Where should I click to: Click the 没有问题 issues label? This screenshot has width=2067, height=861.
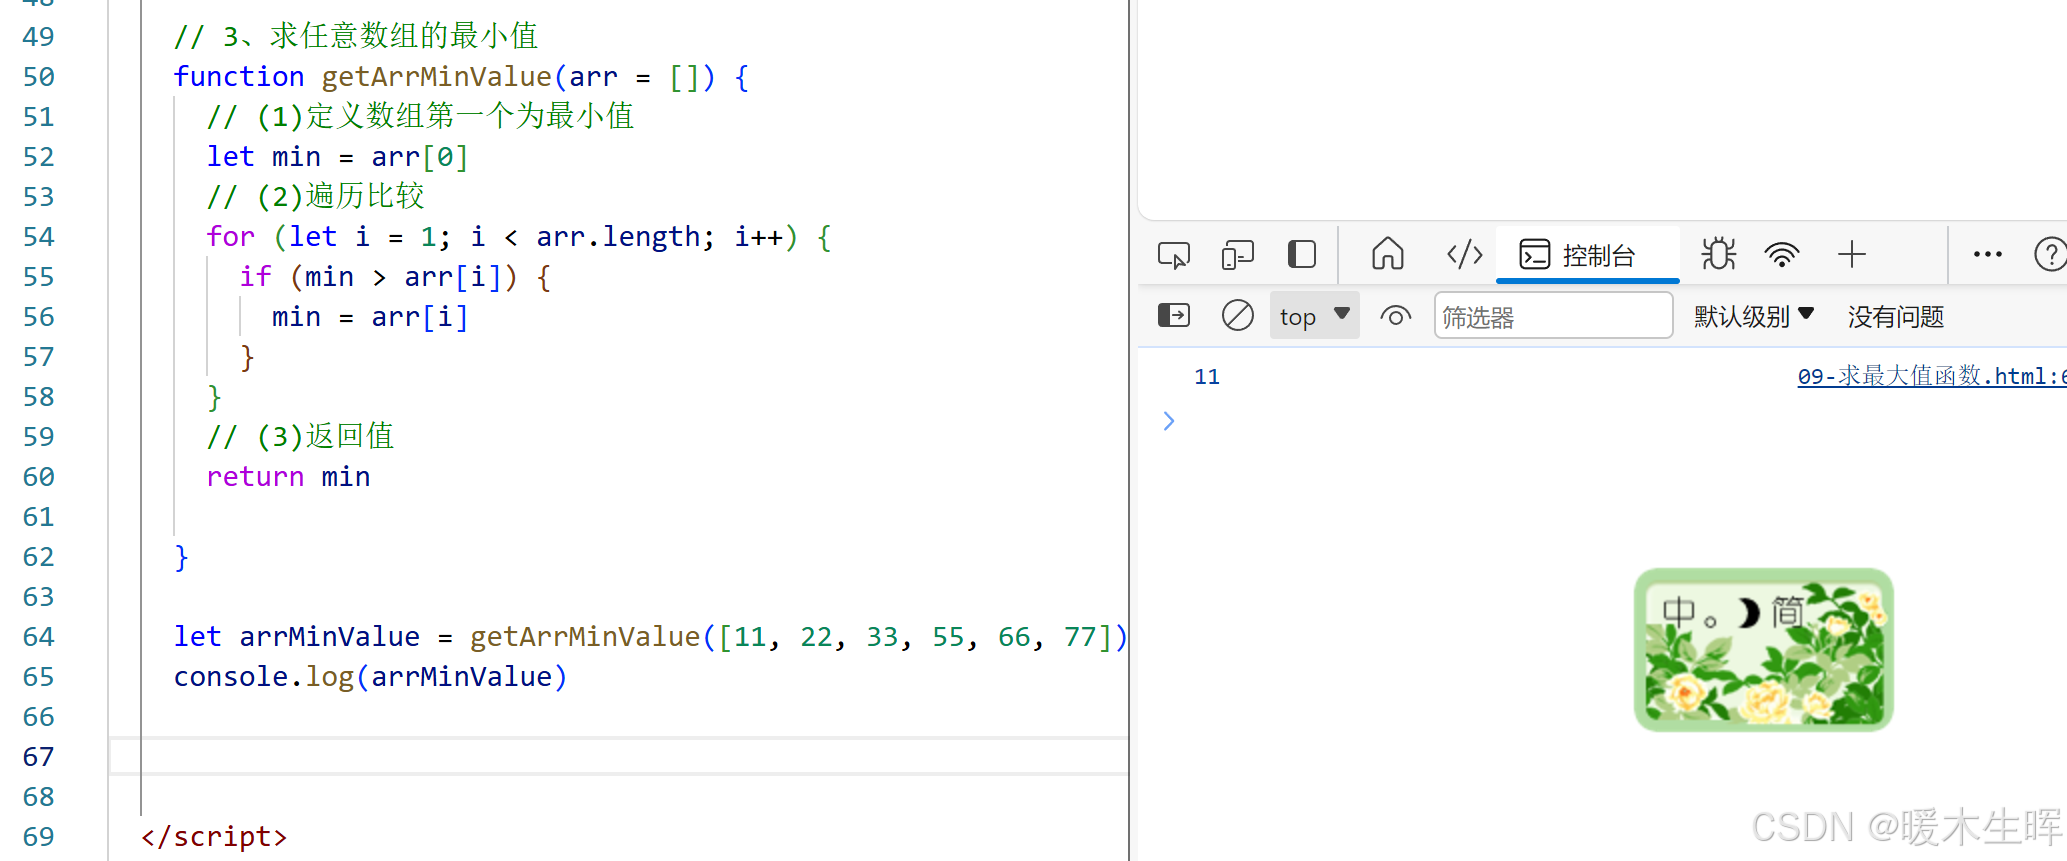coord(1896,317)
